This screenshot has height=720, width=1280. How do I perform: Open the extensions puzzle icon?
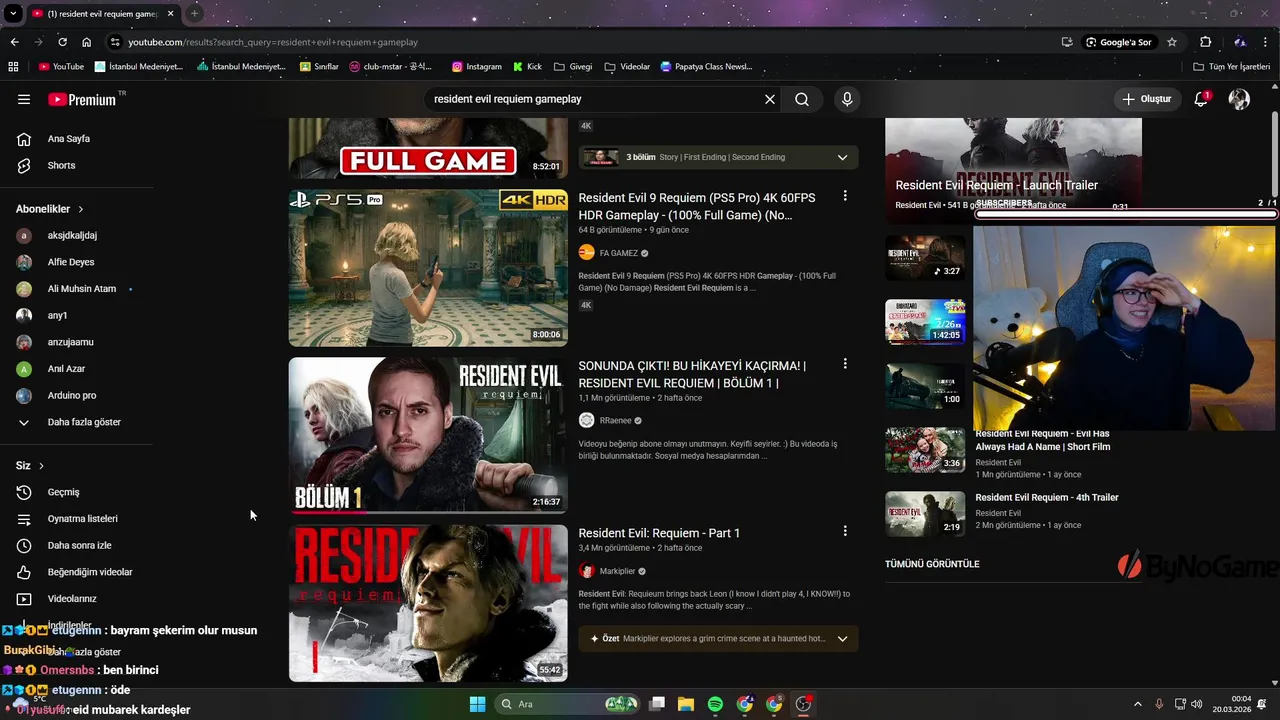point(1205,42)
